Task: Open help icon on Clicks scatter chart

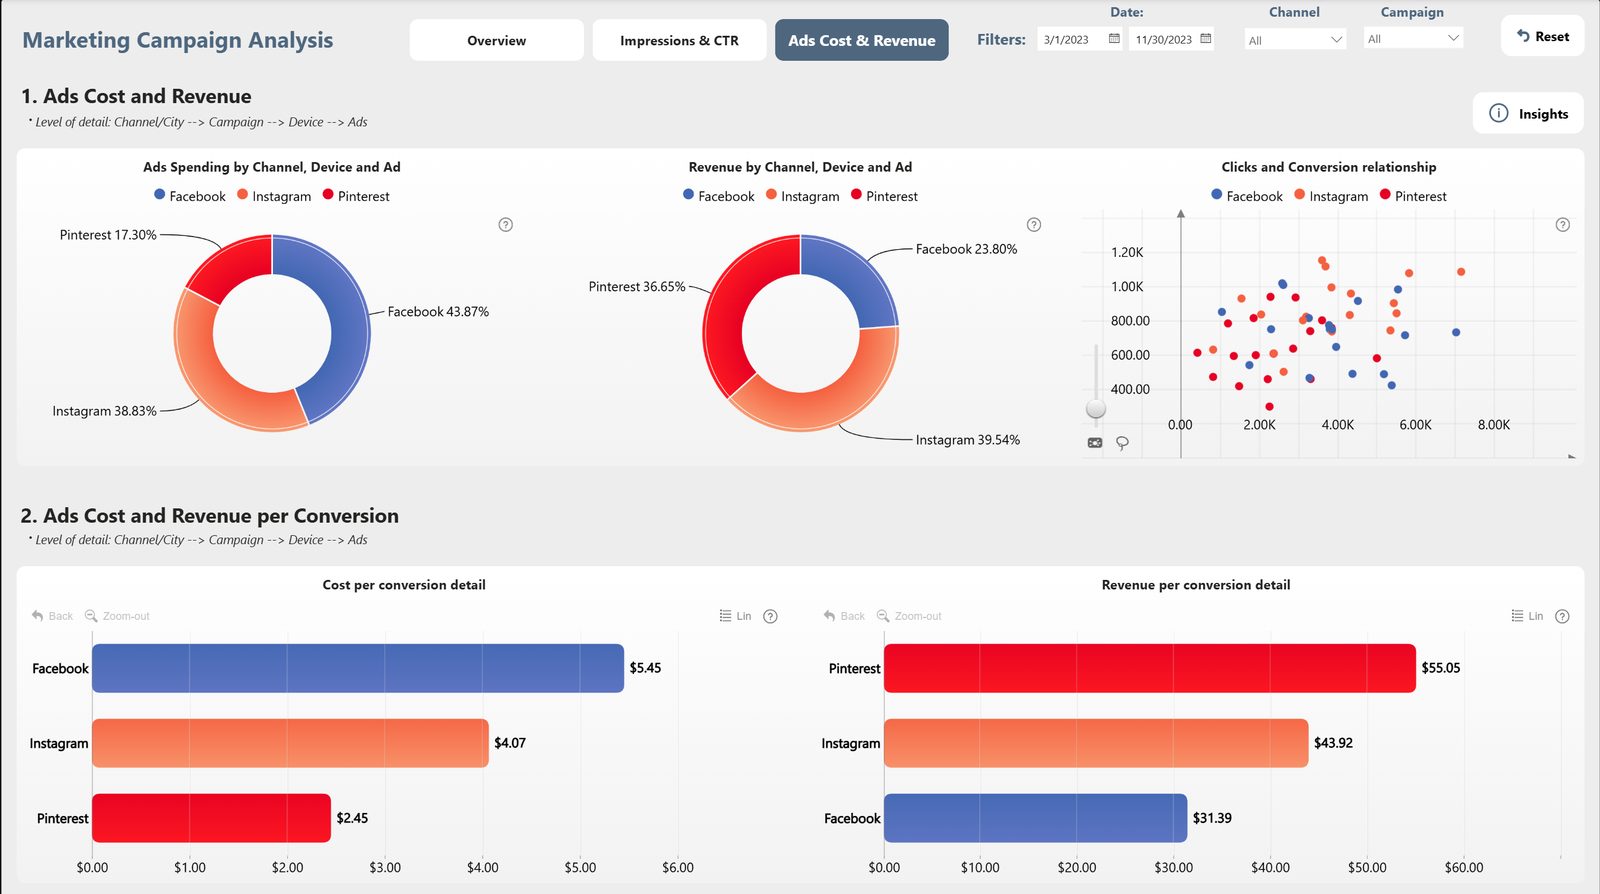Action: [x=1563, y=224]
